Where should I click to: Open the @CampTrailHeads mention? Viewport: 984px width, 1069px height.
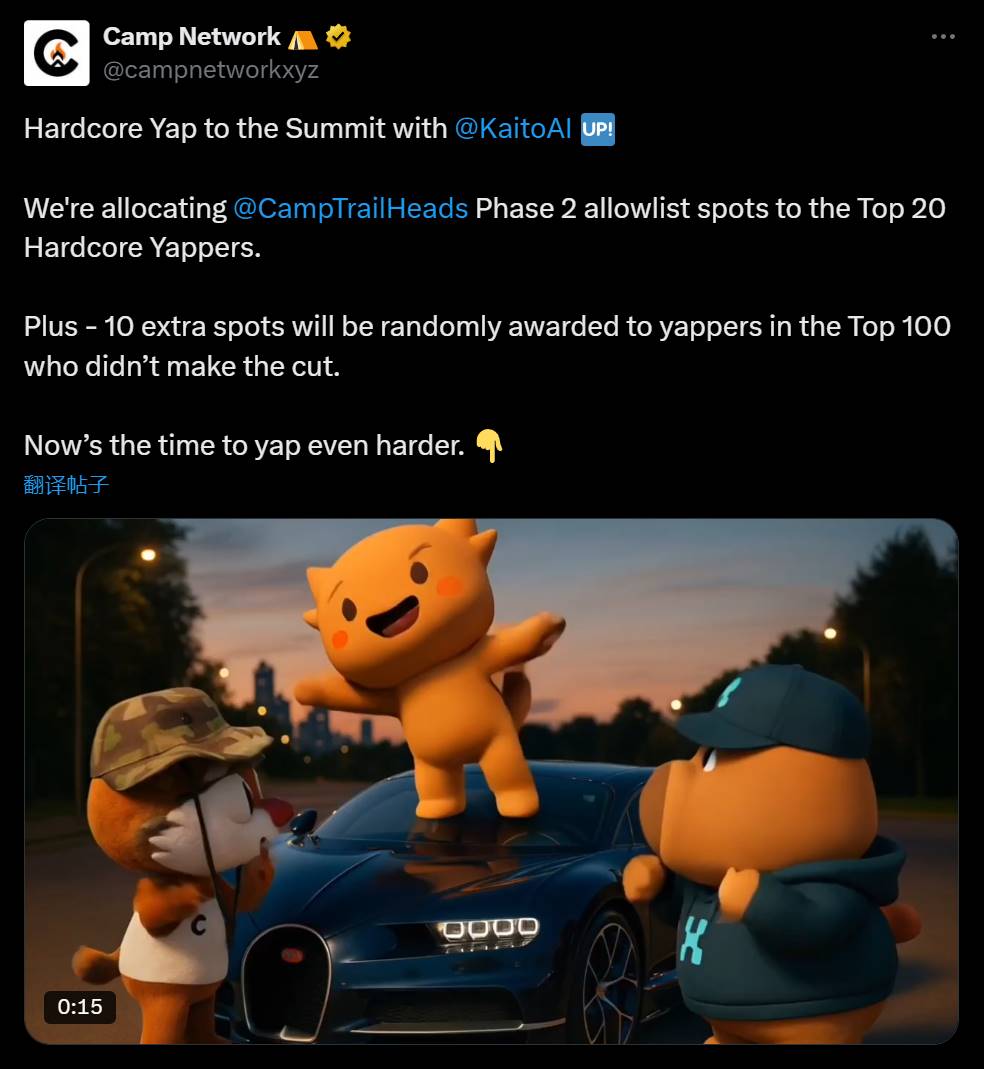[351, 209]
